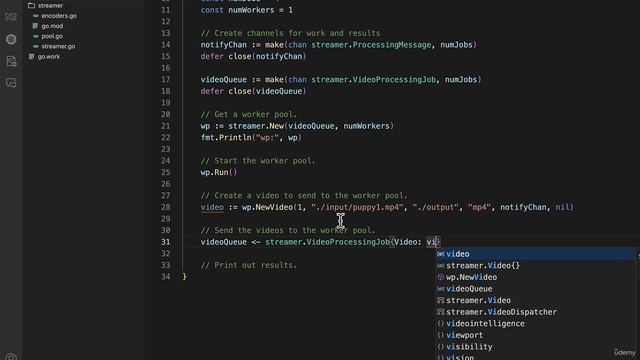Viewport: 640px width, 360px height.
Task: Open go.mod in the file tree
Action: tap(52, 26)
